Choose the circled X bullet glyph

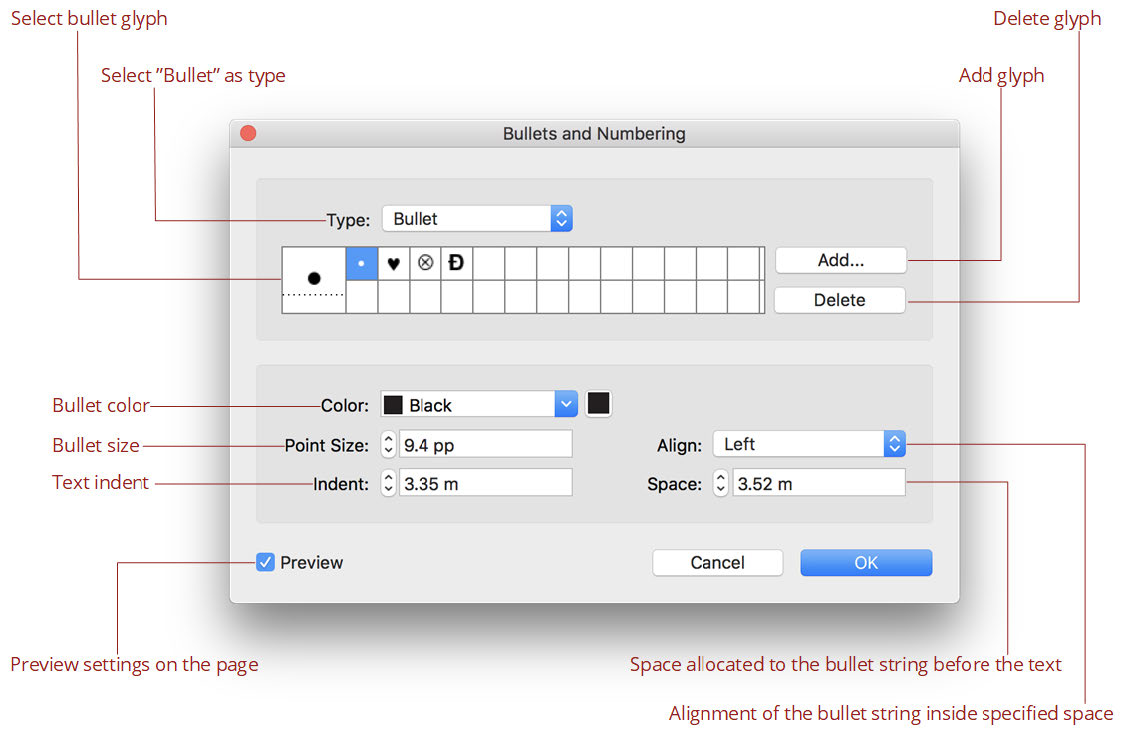coord(425,264)
